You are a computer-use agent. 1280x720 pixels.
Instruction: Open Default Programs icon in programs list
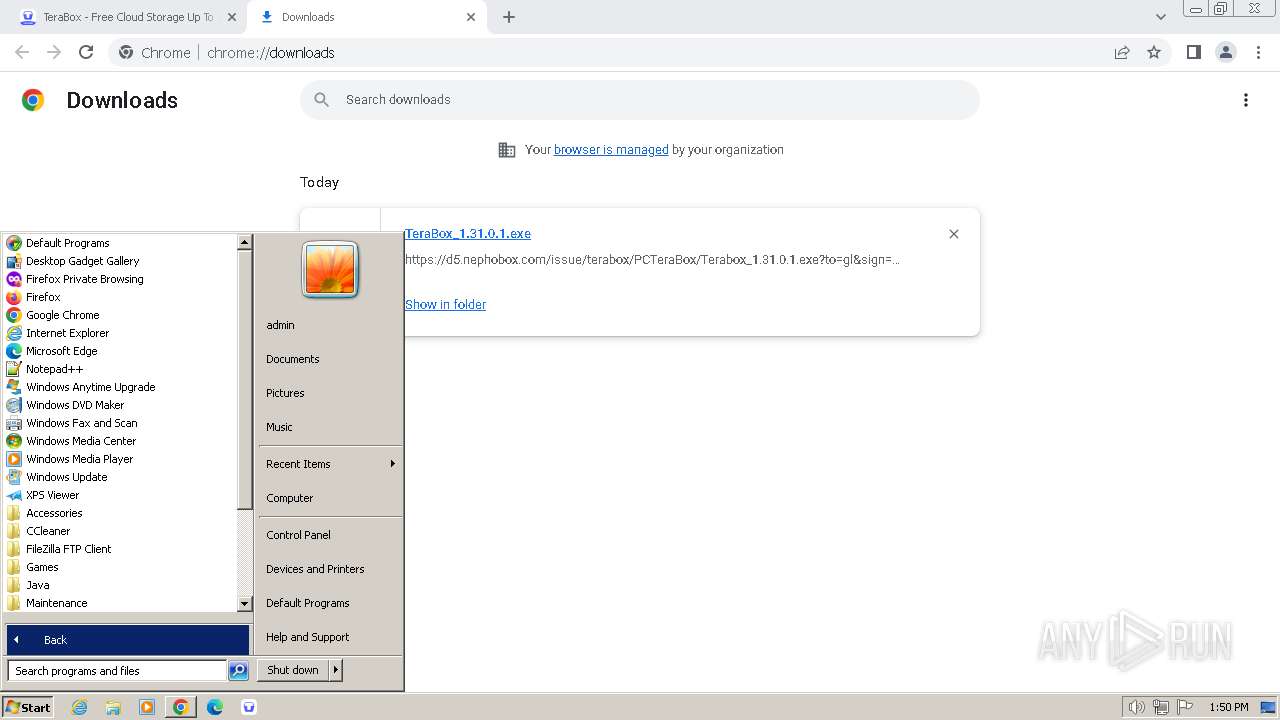click(x=14, y=243)
